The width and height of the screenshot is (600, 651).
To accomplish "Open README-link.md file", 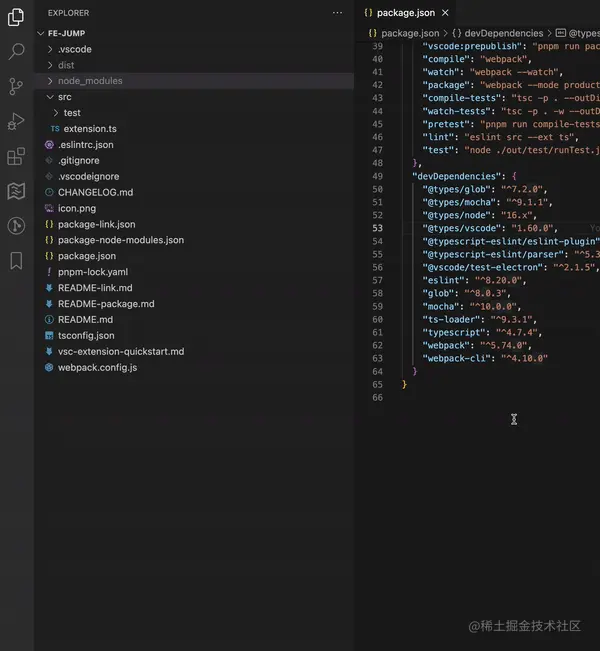I will click(x=194, y=288).
